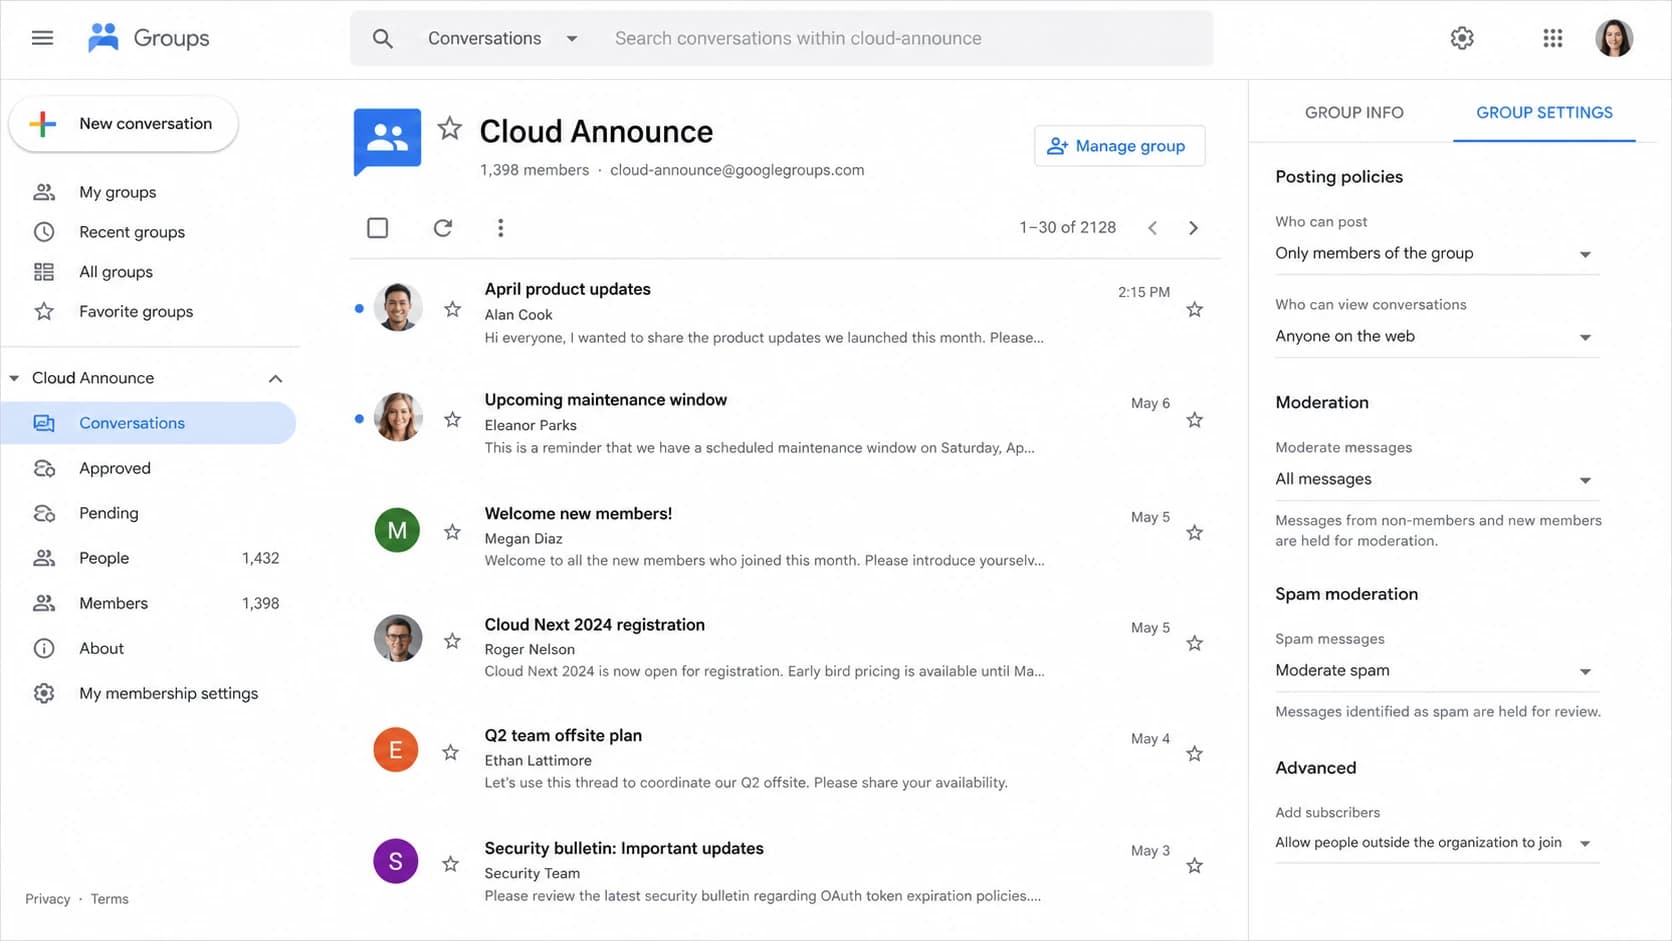Star April product updates beside sender avatar

452,309
